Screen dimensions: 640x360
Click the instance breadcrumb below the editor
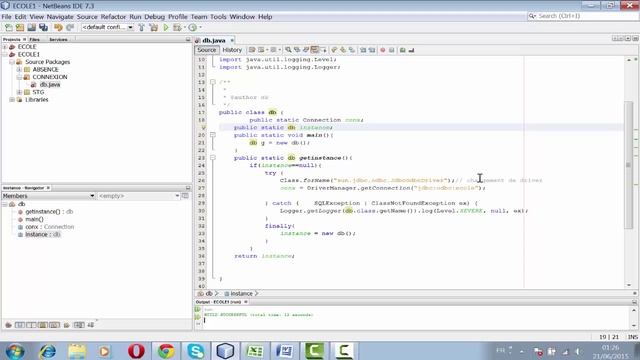(x=241, y=293)
